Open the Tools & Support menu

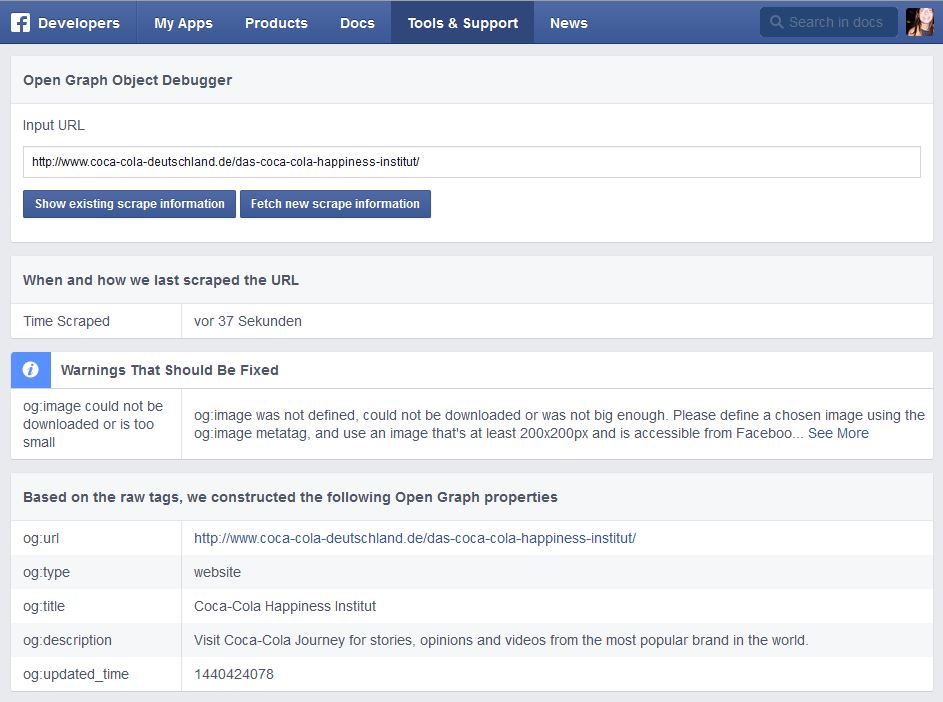(x=462, y=23)
